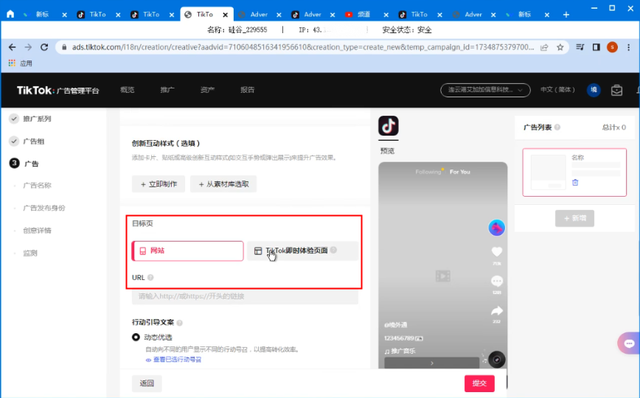The image size is (640, 398).
Task: Click info icon next to TikTok即时体验页面
Action: pyautogui.click(x=333, y=250)
